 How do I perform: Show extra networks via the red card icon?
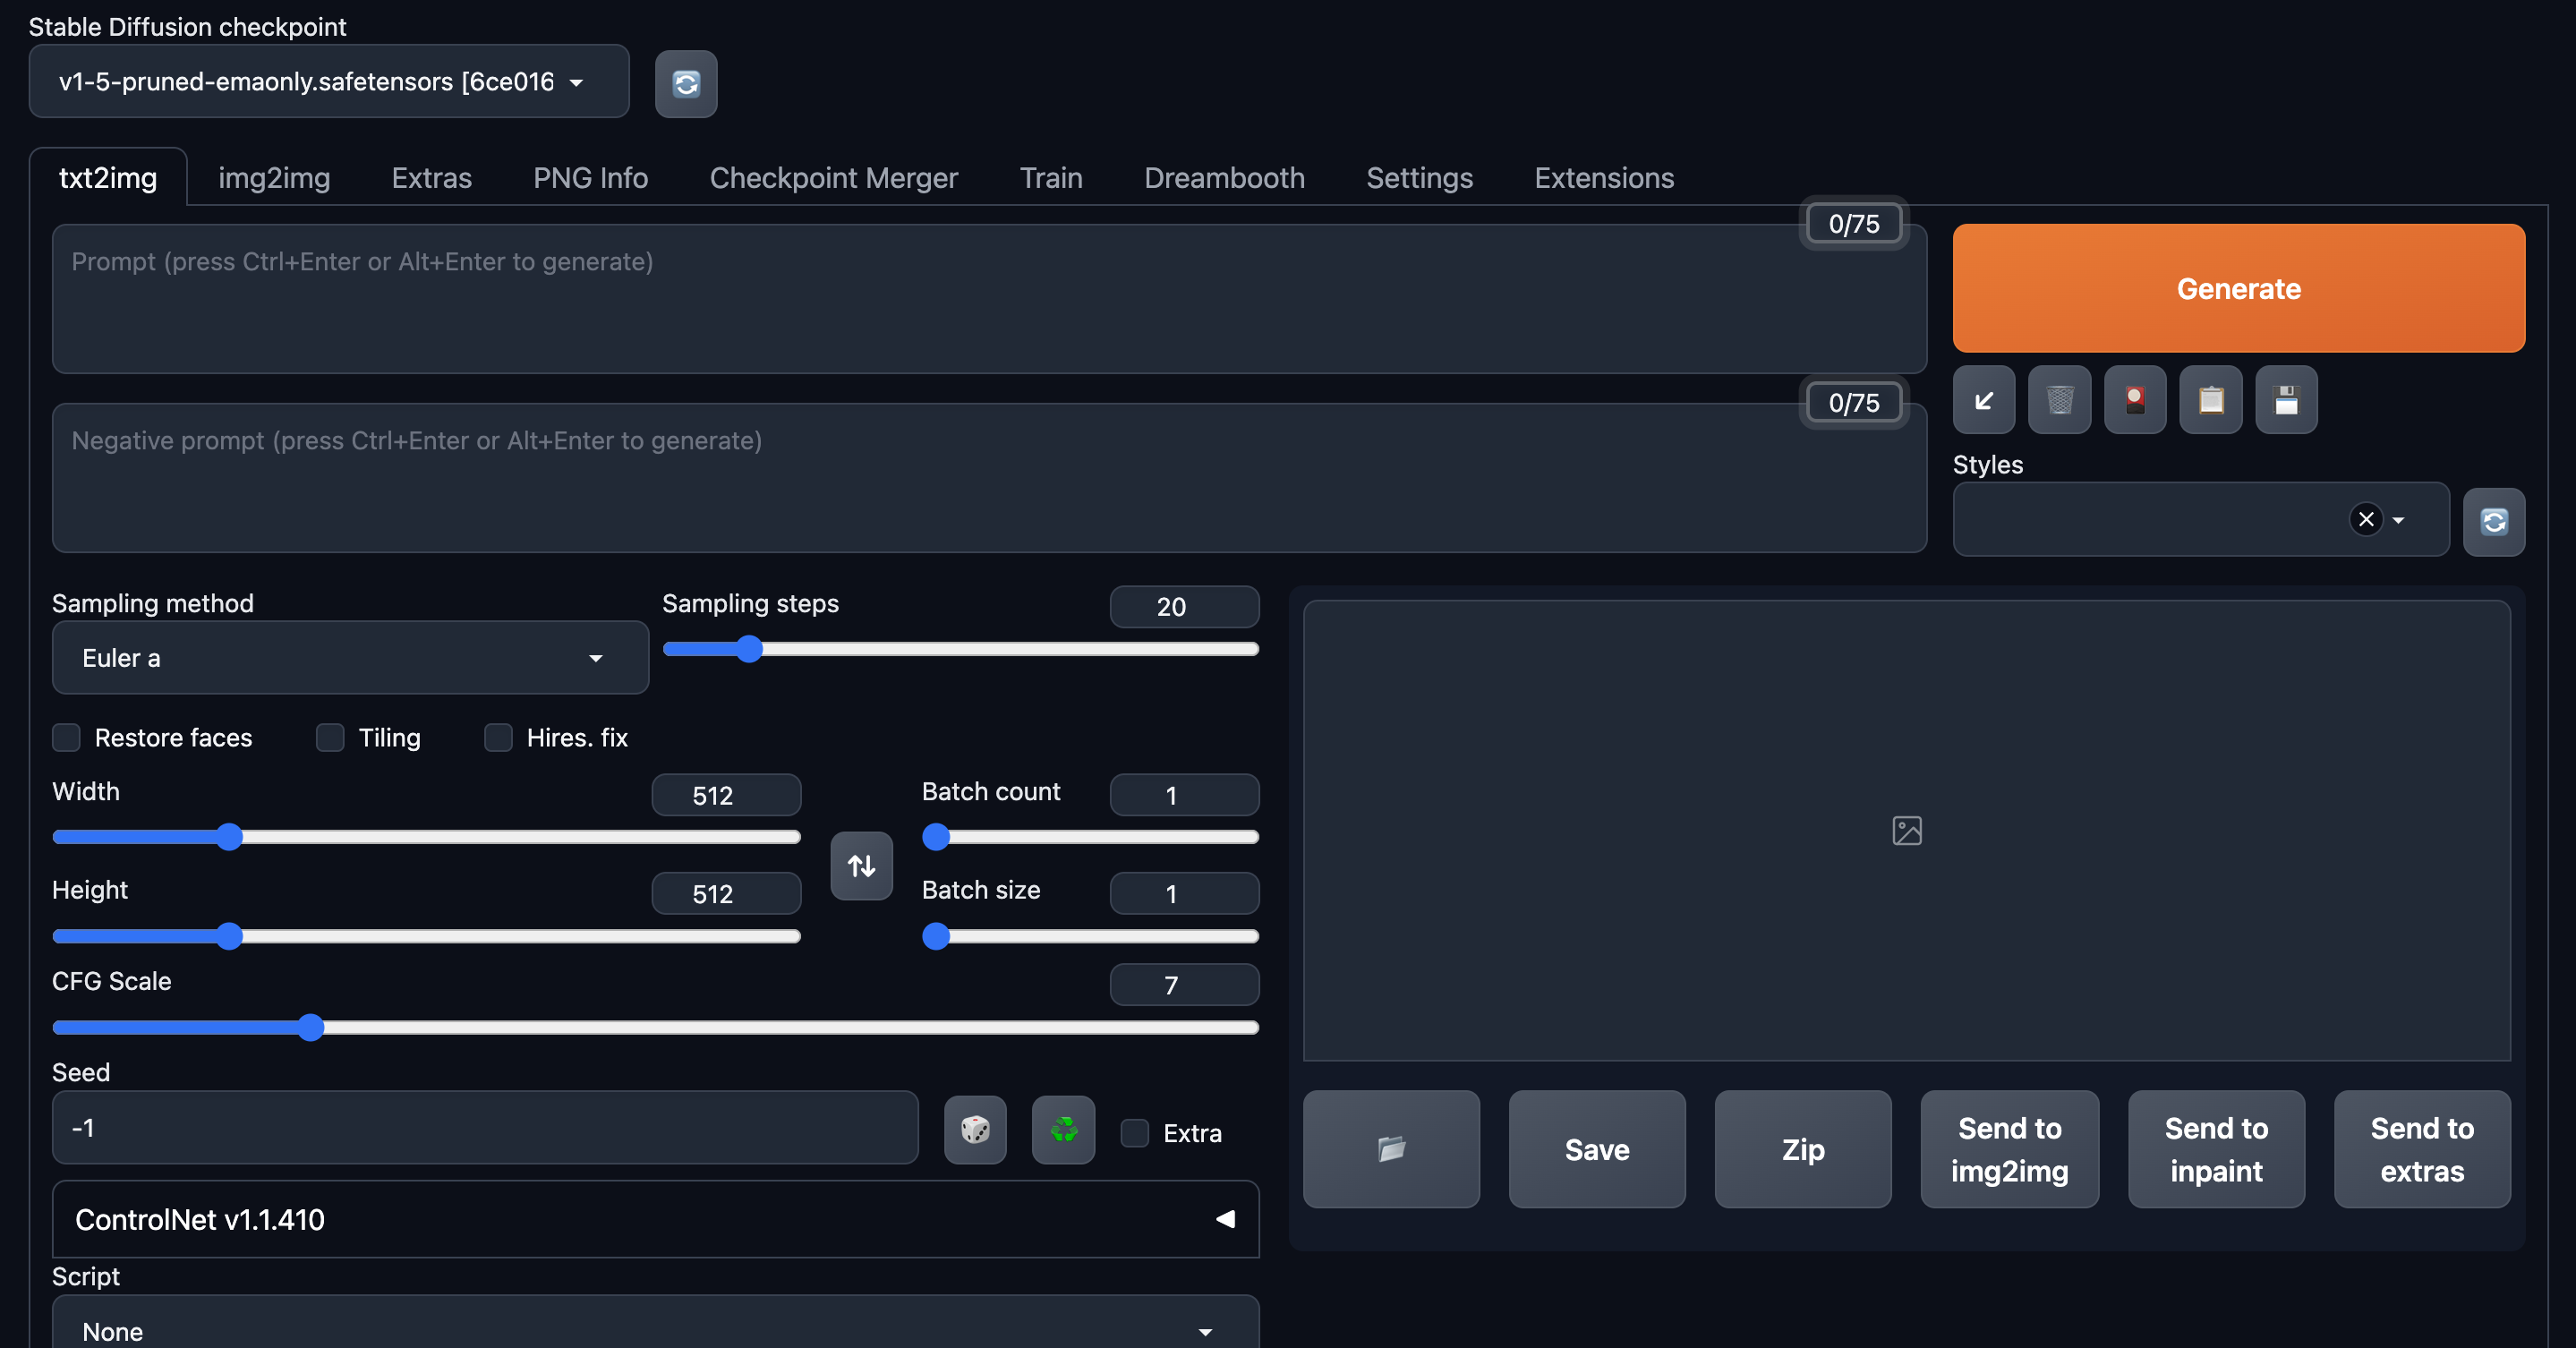[2135, 401]
